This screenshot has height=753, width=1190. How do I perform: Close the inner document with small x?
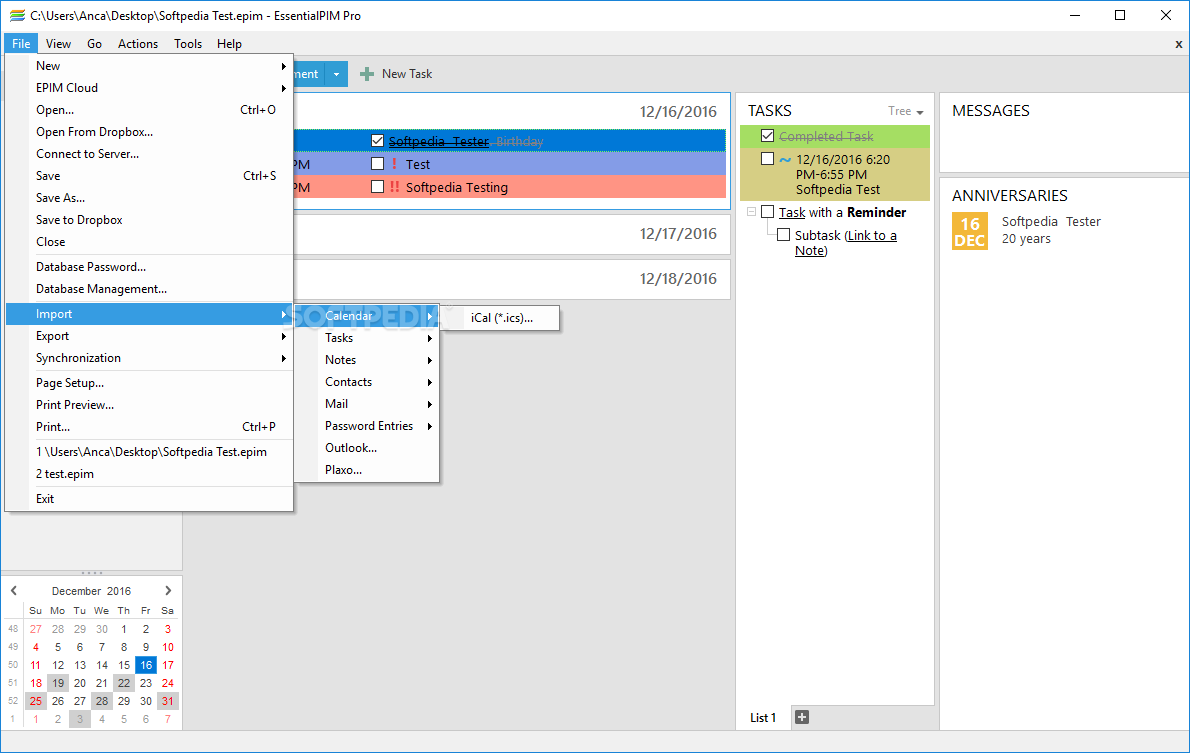point(1179,45)
